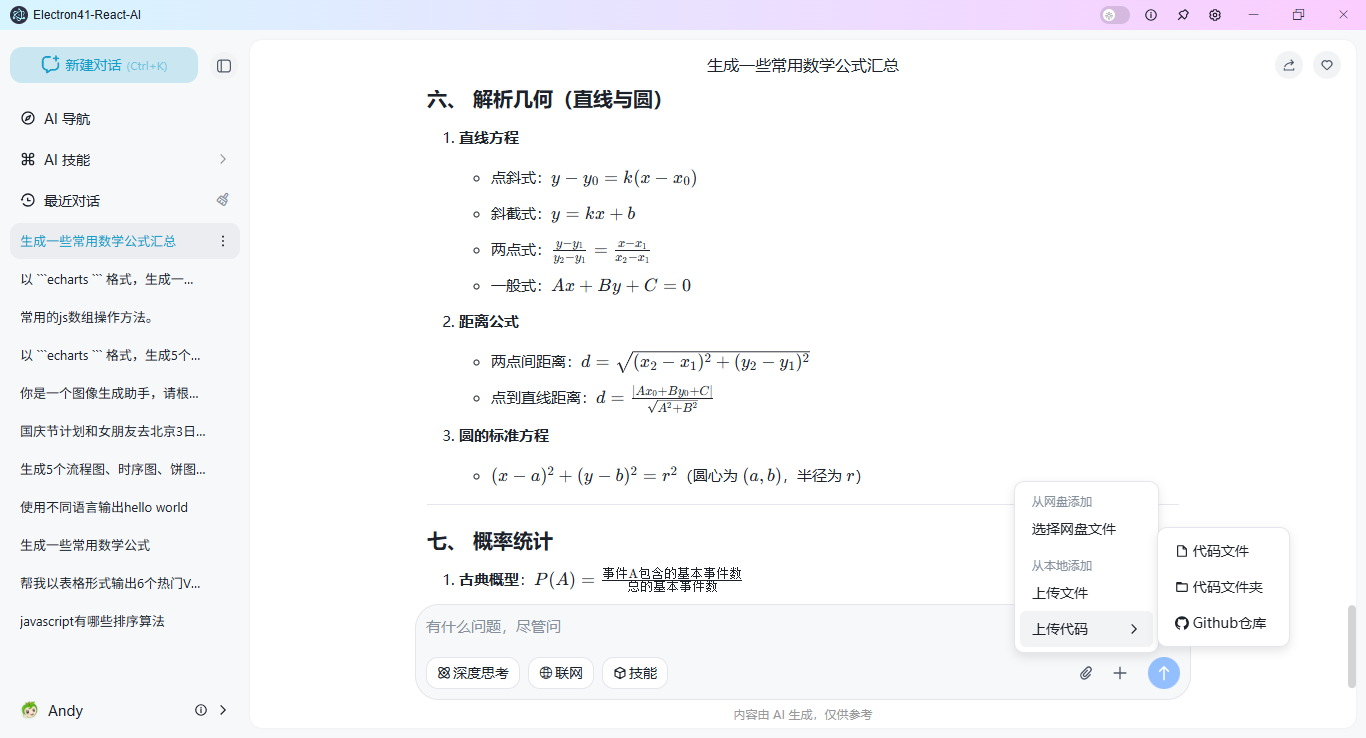Click the Electron41-React-AI app logo
Screen dimensions: 1366x738
19,15
